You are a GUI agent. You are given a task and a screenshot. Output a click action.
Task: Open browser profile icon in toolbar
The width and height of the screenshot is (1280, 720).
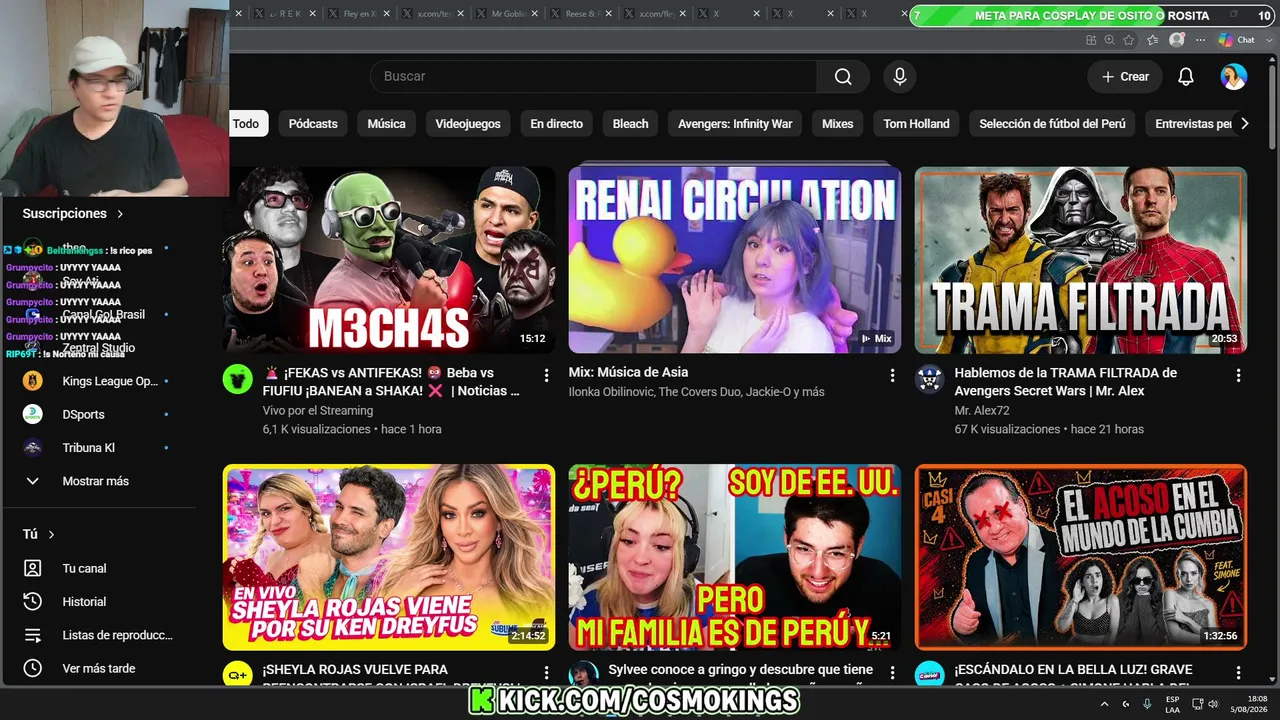click(1177, 40)
